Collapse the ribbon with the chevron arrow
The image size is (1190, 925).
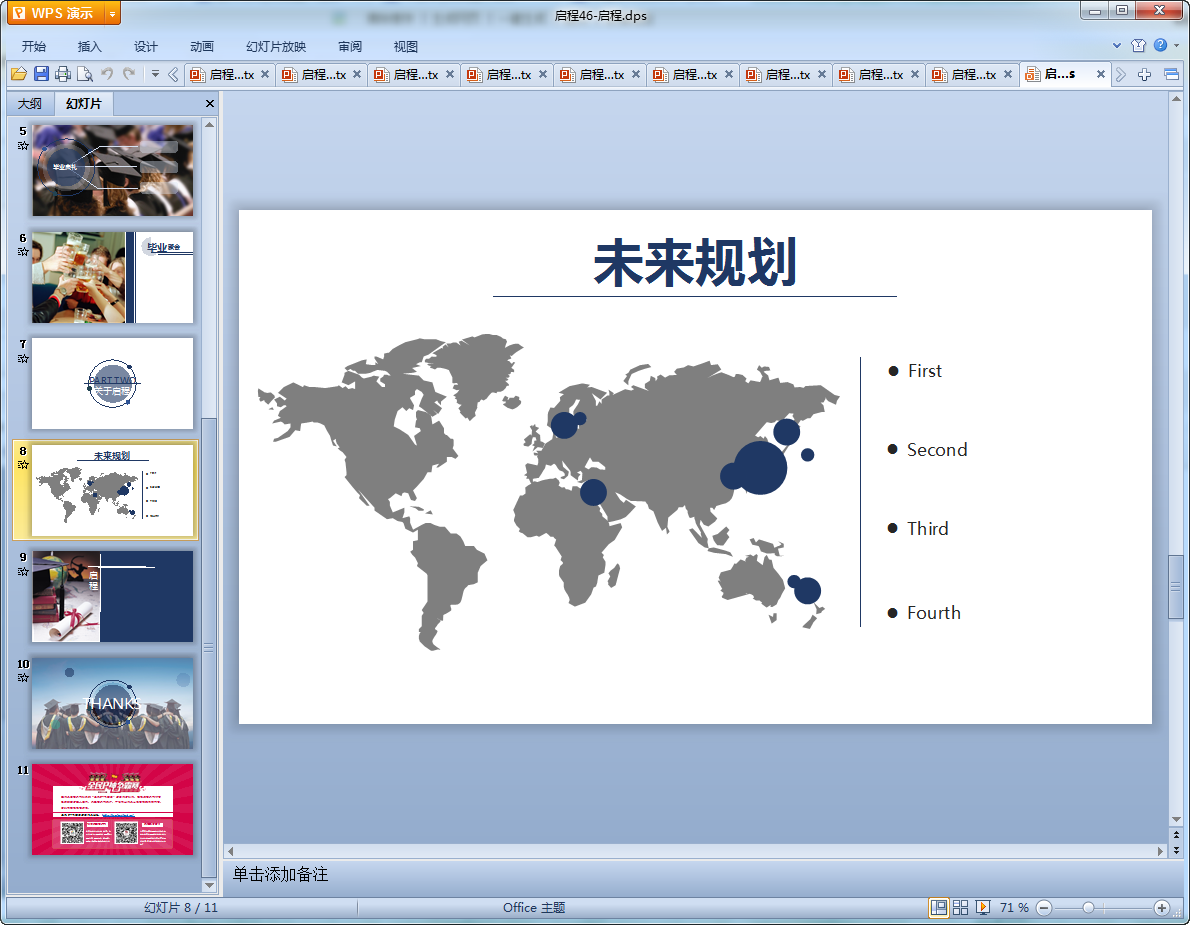[1117, 46]
